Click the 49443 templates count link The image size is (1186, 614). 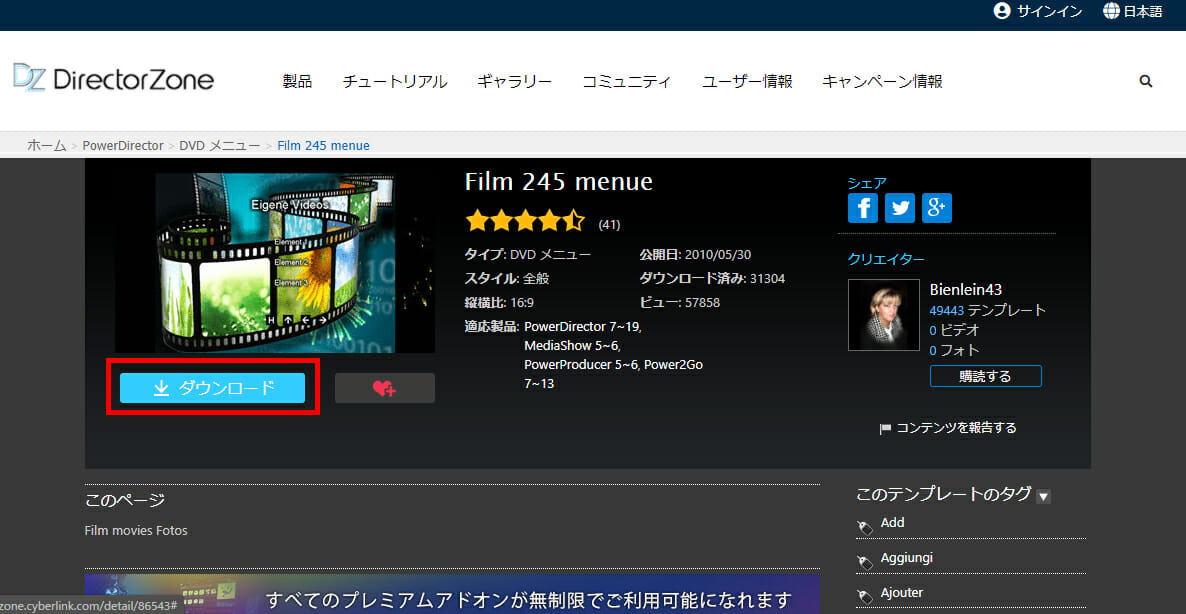pyautogui.click(x=946, y=310)
